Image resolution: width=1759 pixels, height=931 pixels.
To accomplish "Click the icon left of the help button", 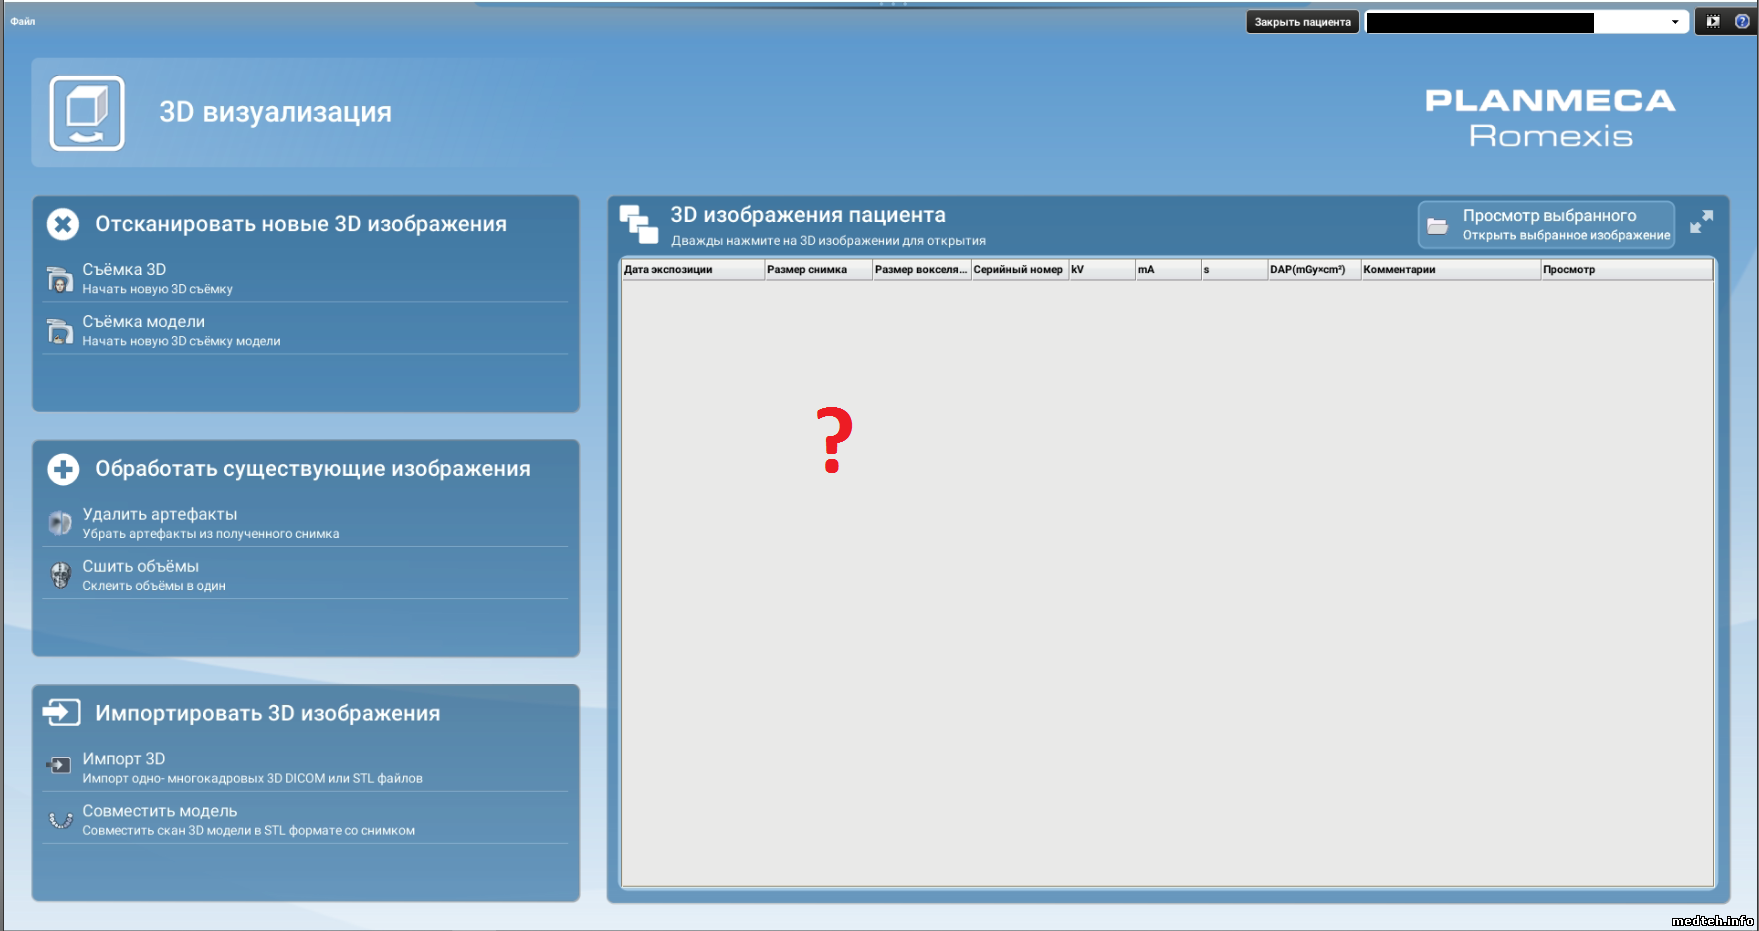I will click(x=1713, y=21).
